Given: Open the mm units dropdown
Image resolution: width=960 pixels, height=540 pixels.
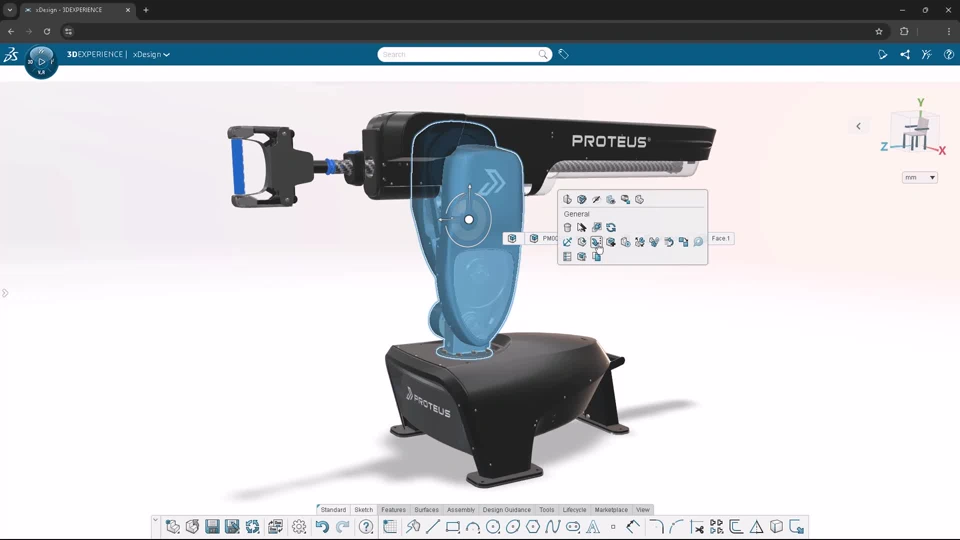Looking at the screenshot, I should (x=920, y=178).
